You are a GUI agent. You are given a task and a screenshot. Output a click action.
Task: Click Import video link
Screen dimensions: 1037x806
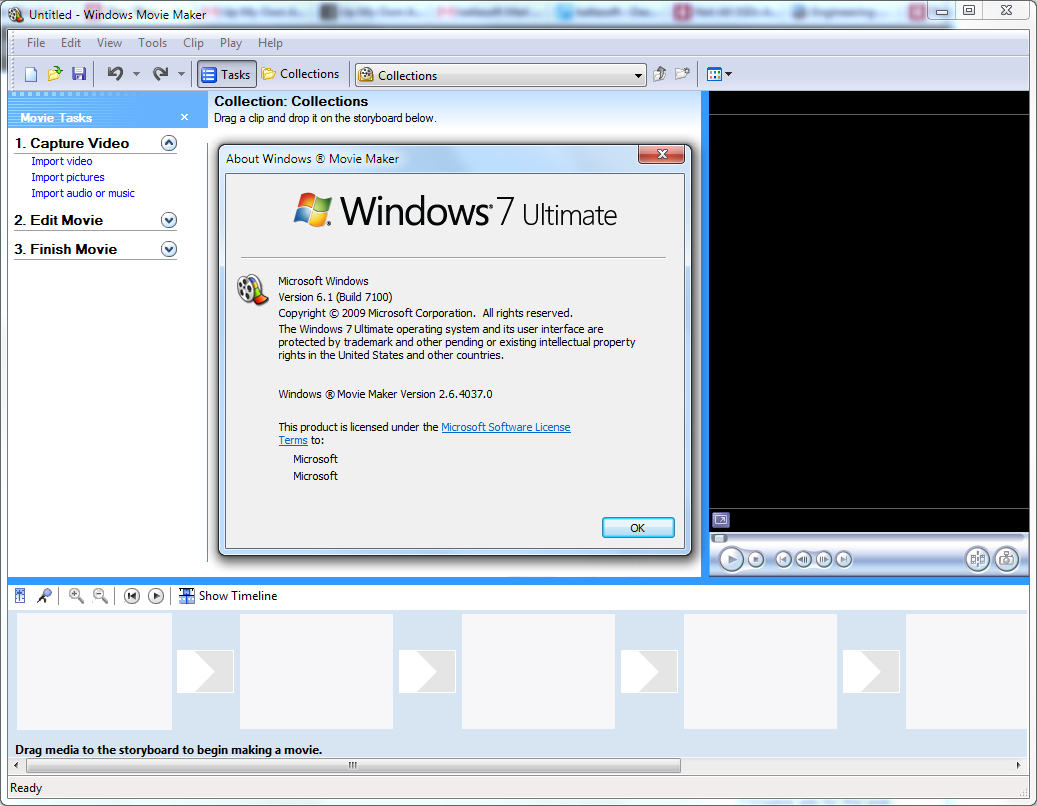(x=62, y=161)
